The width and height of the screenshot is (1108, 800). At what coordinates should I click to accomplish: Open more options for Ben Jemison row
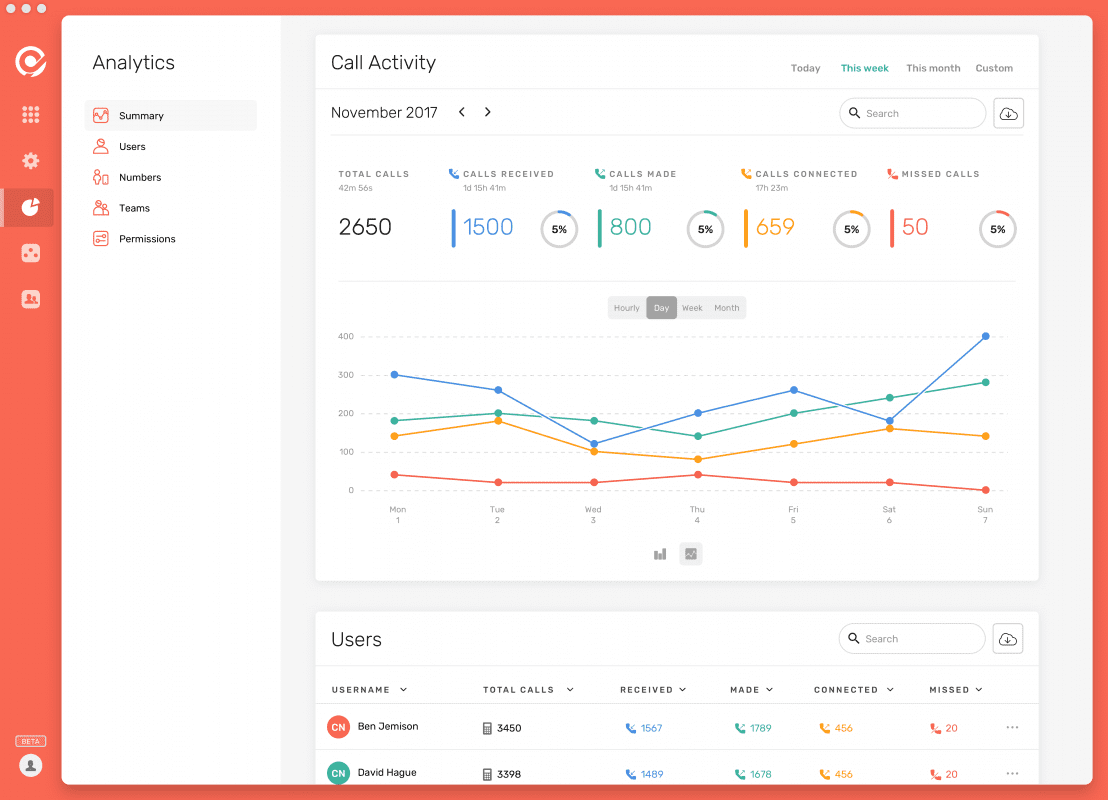pos(1012,727)
